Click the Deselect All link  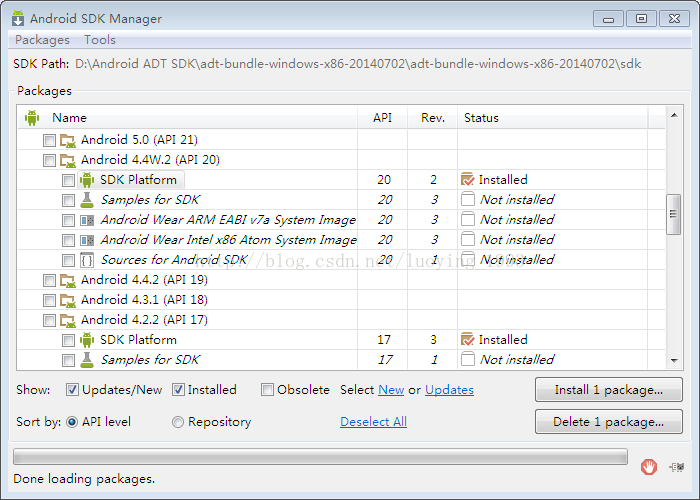(373, 422)
